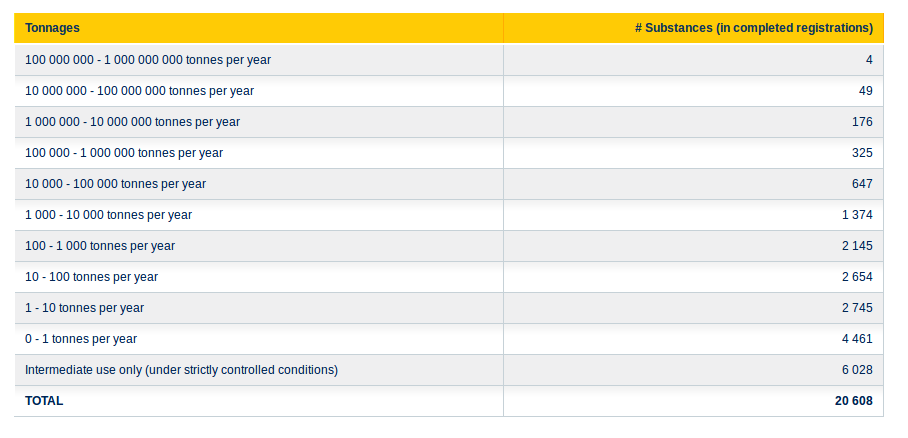Screen dimensions: 908x438
Task: Click the 10 - 100 tonnes per year label
Action: (x=91, y=277)
